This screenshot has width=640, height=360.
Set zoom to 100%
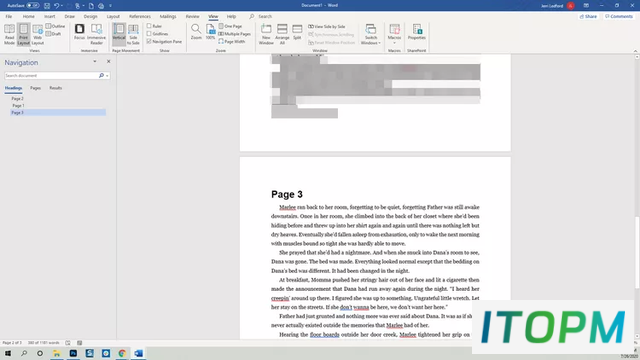(x=210, y=32)
